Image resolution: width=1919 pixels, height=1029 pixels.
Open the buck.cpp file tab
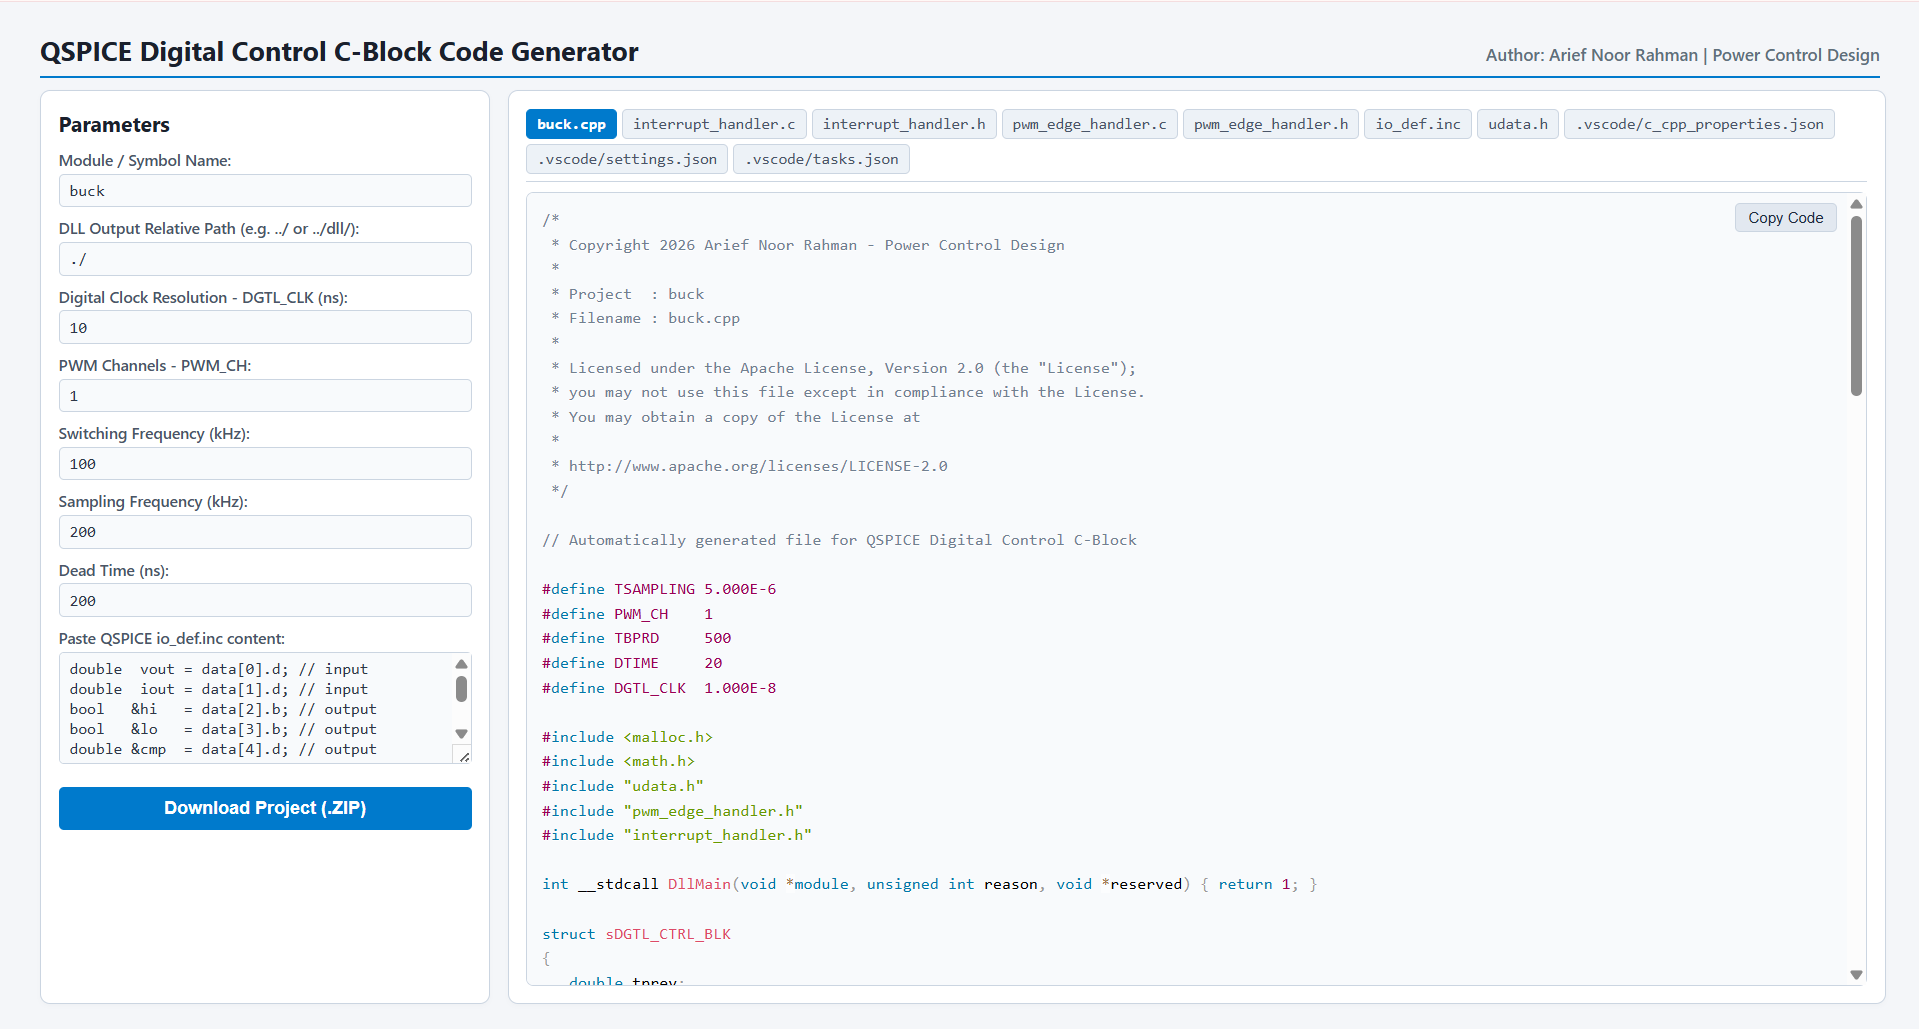[x=571, y=124]
